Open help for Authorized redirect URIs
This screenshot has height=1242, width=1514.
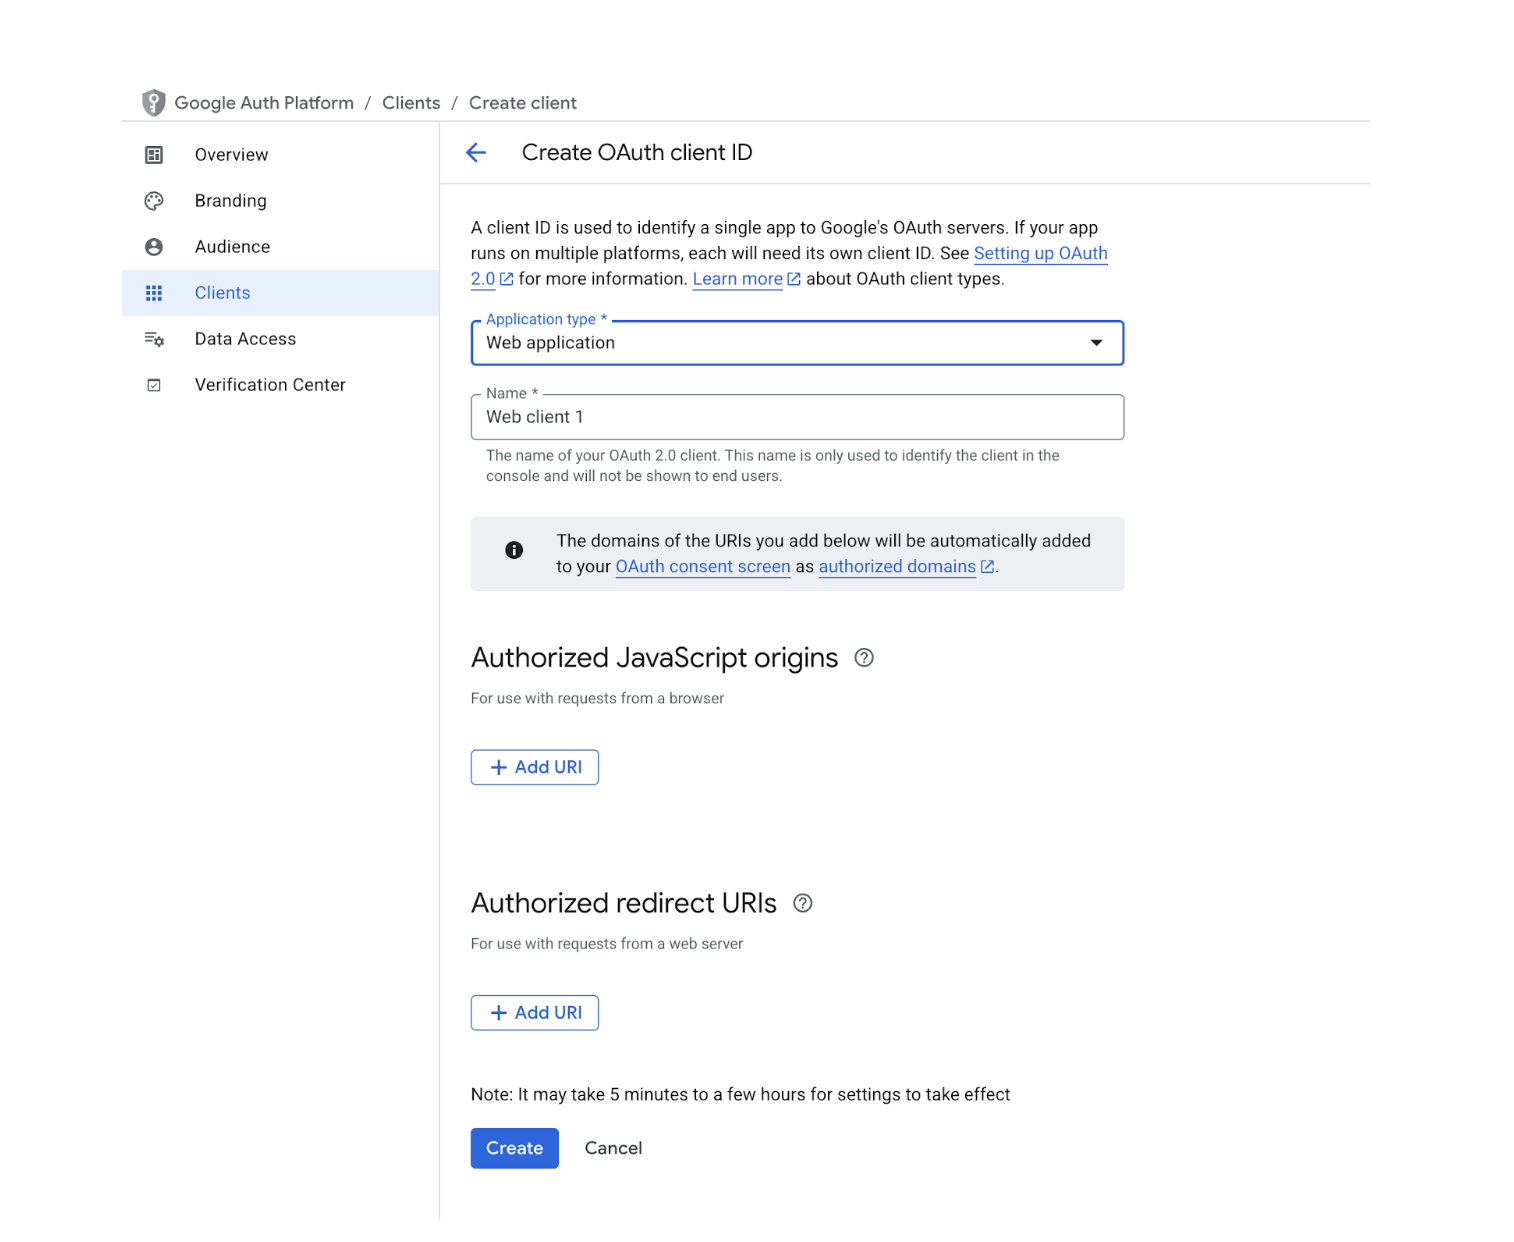click(802, 903)
